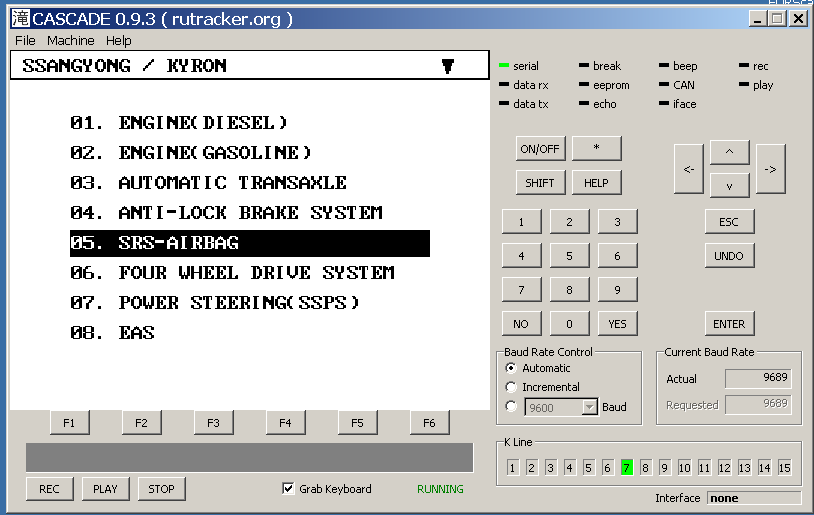Select the fixed Baud radio option
The height and width of the screenshot is (515, 814).
pos(511,406)
